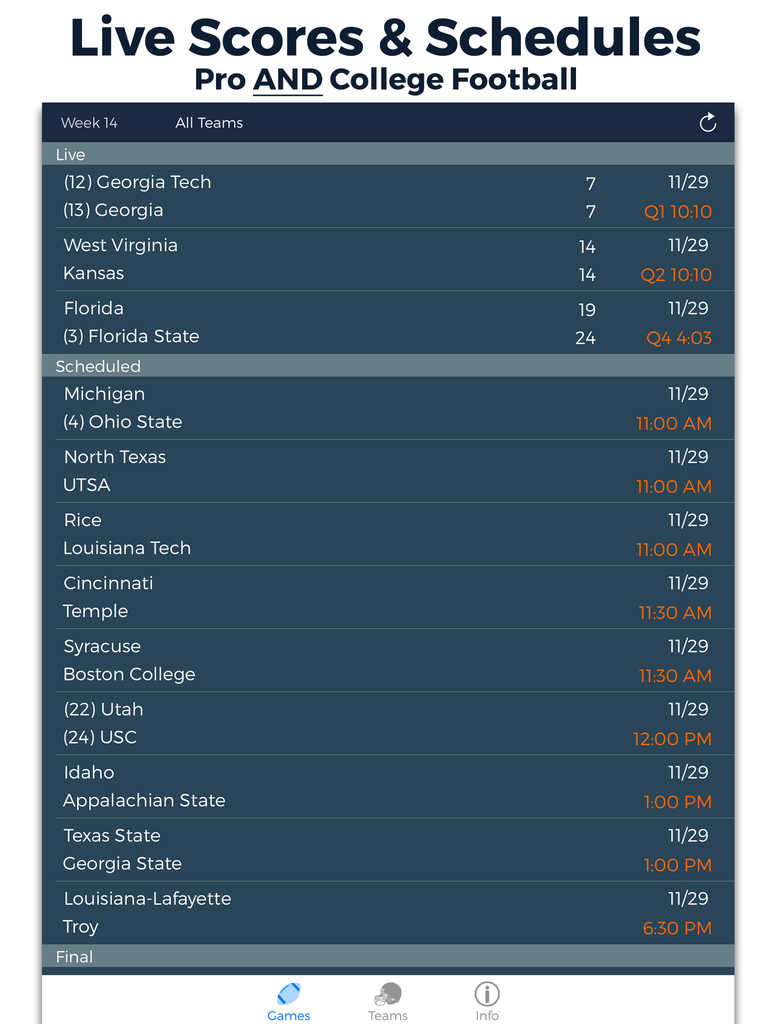Tap the football Games icon
The height and width of the screenshot is (1024, 768).
[289, 994]
